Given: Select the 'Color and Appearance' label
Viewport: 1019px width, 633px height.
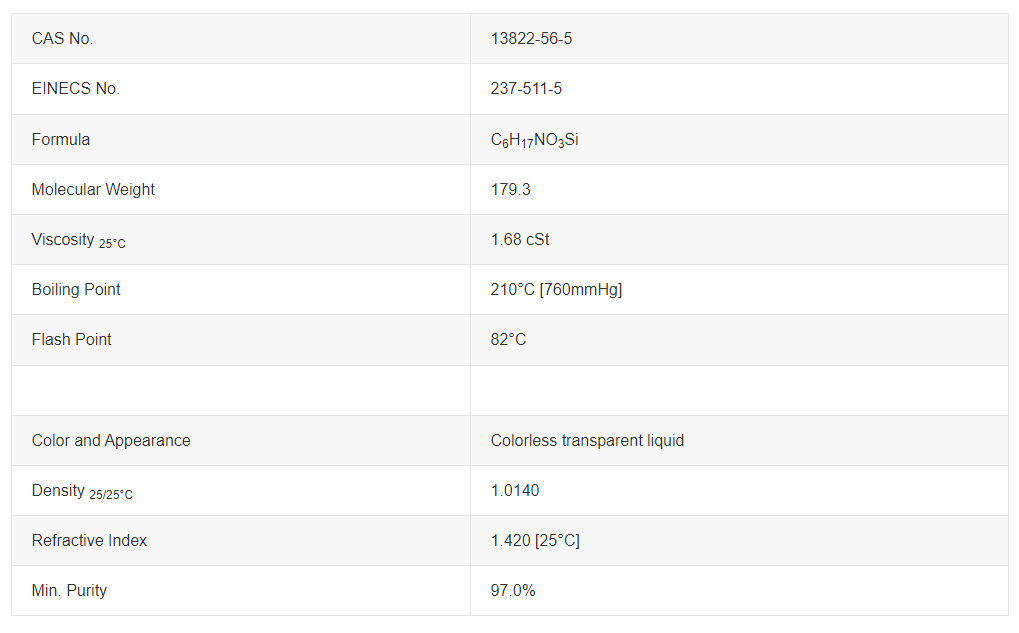Looking at the screenshot, I should pyautogui.click(x=111, y=441).
